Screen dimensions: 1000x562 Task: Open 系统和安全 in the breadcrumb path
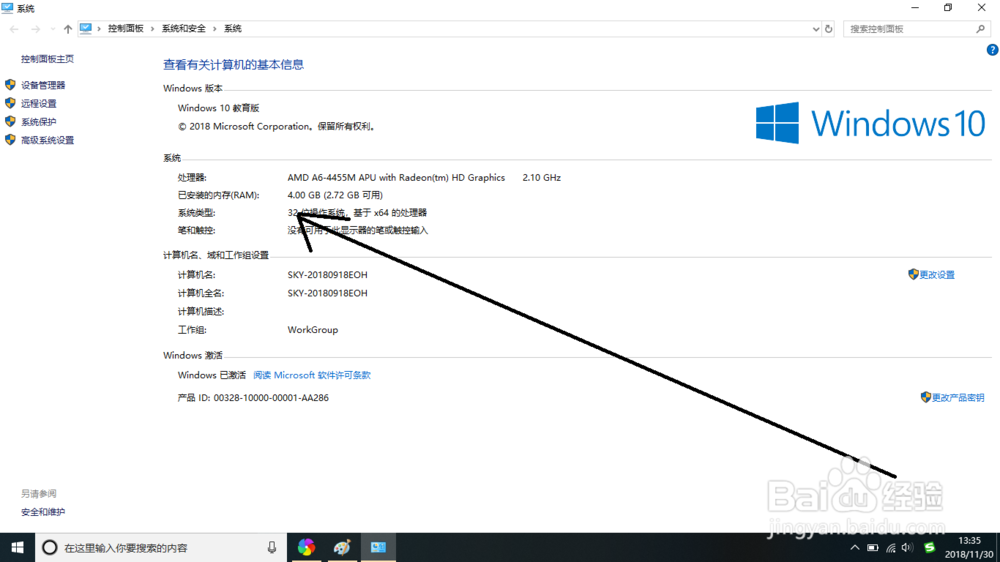click(184, 29)
